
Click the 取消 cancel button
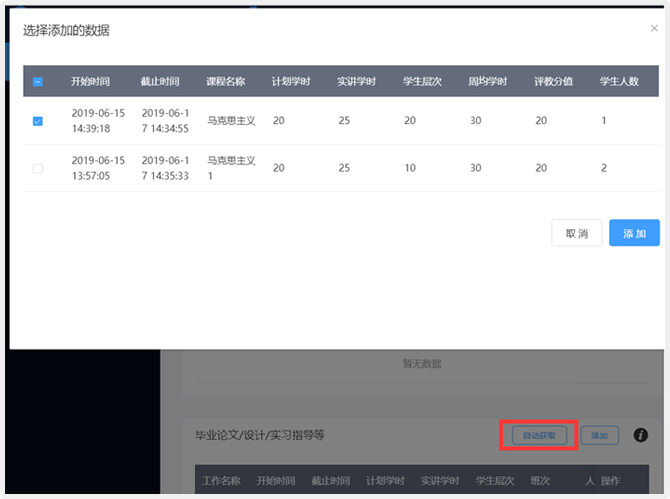(577, 233)
